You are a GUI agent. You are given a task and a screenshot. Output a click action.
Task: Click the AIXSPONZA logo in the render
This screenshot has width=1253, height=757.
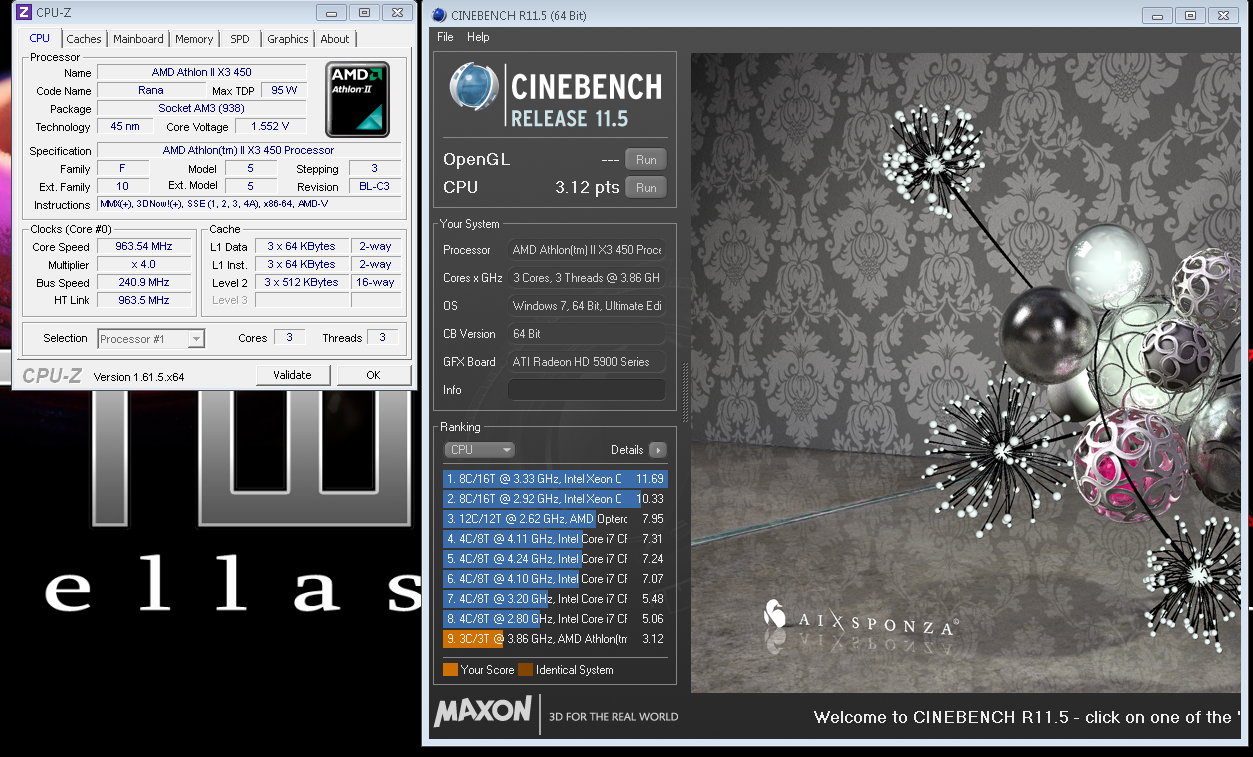click(x=859, y=619)
